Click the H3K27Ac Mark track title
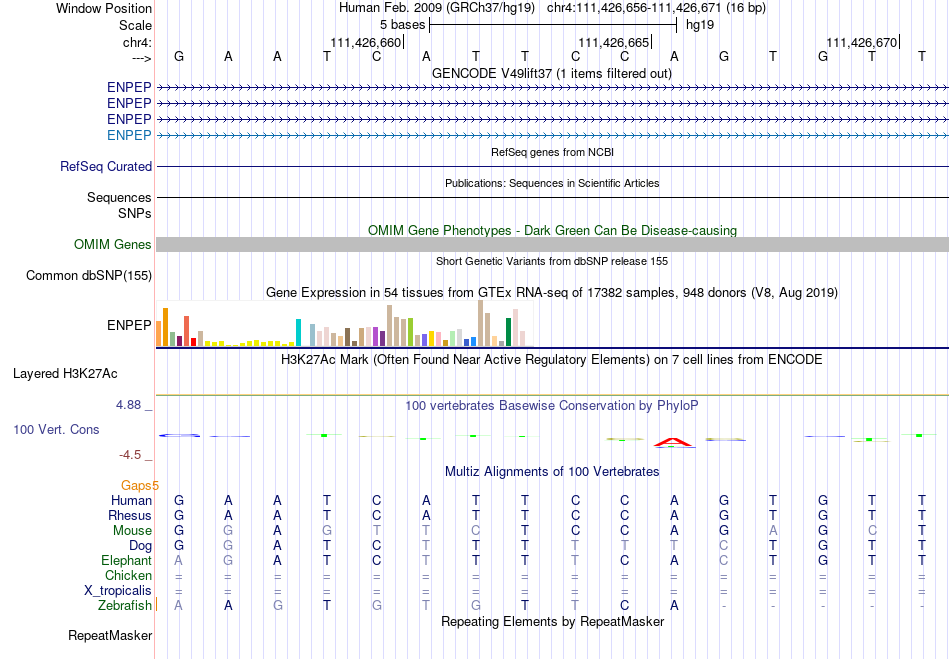 click(x=552, y=360)
